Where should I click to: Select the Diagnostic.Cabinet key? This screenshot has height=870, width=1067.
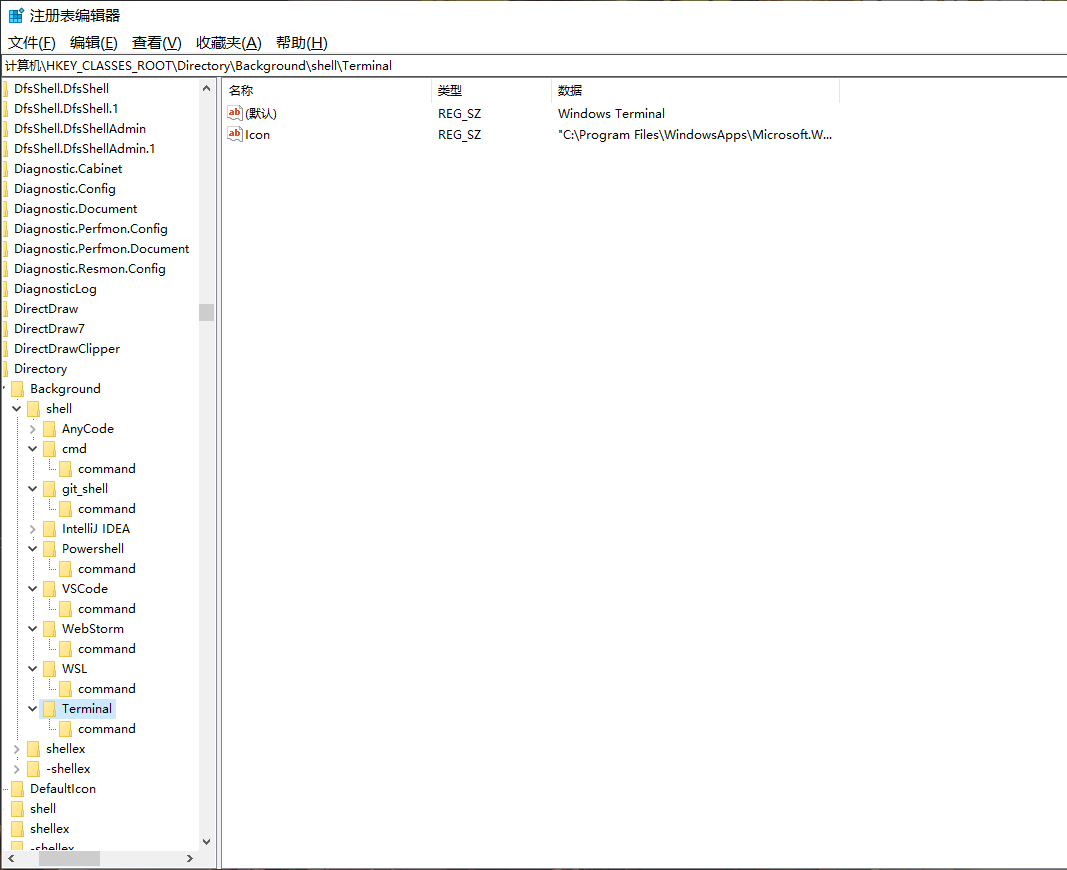[x=68, y=169]
